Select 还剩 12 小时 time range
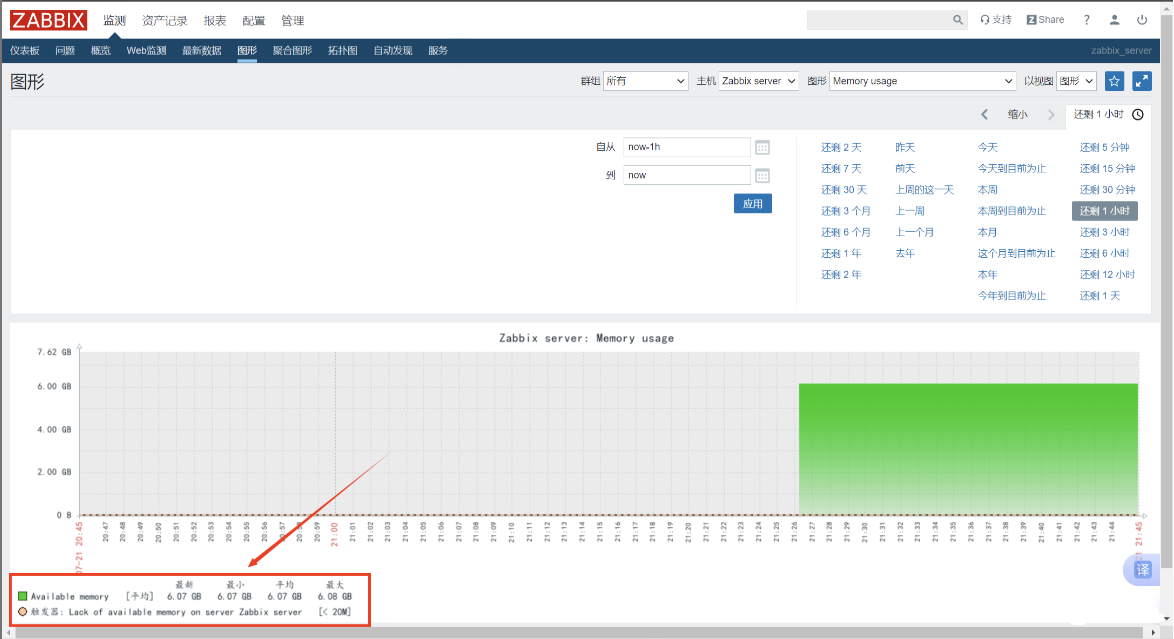 click(1107, 274)
